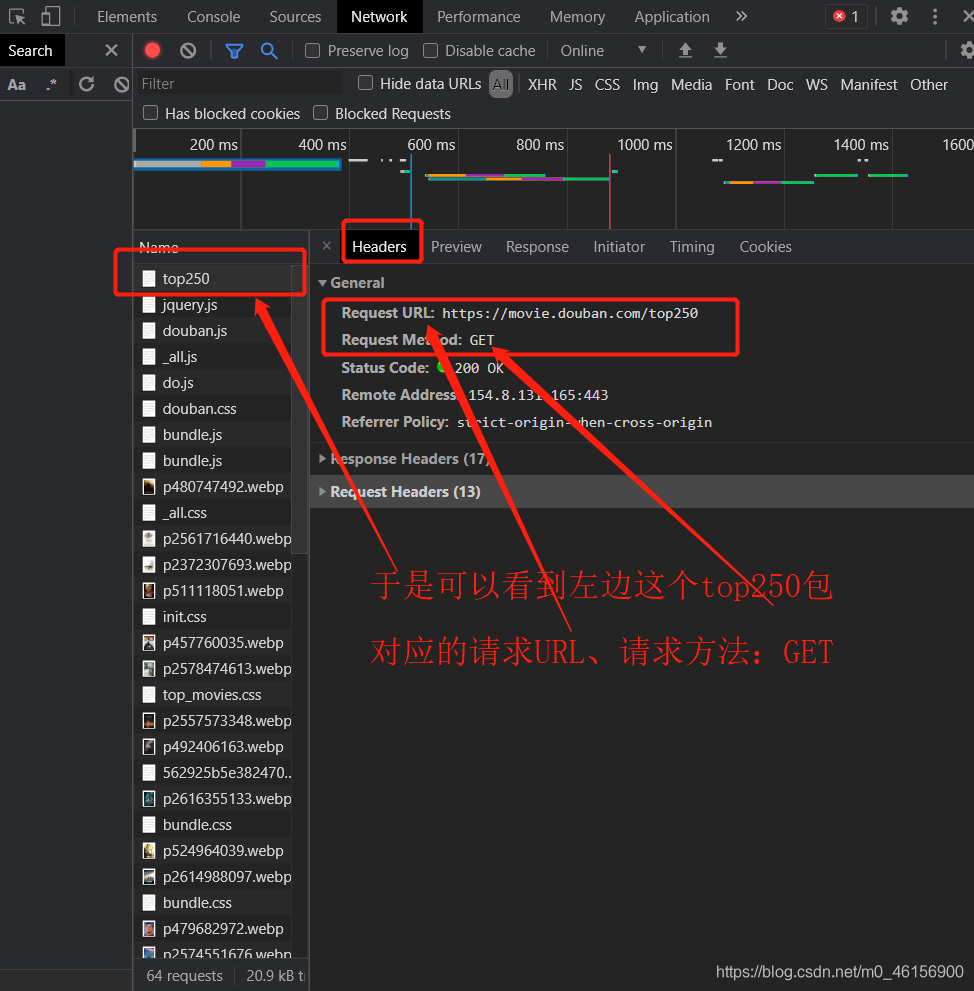Click the export HAR download icon
Screen dimensions: 974x991
720,50
